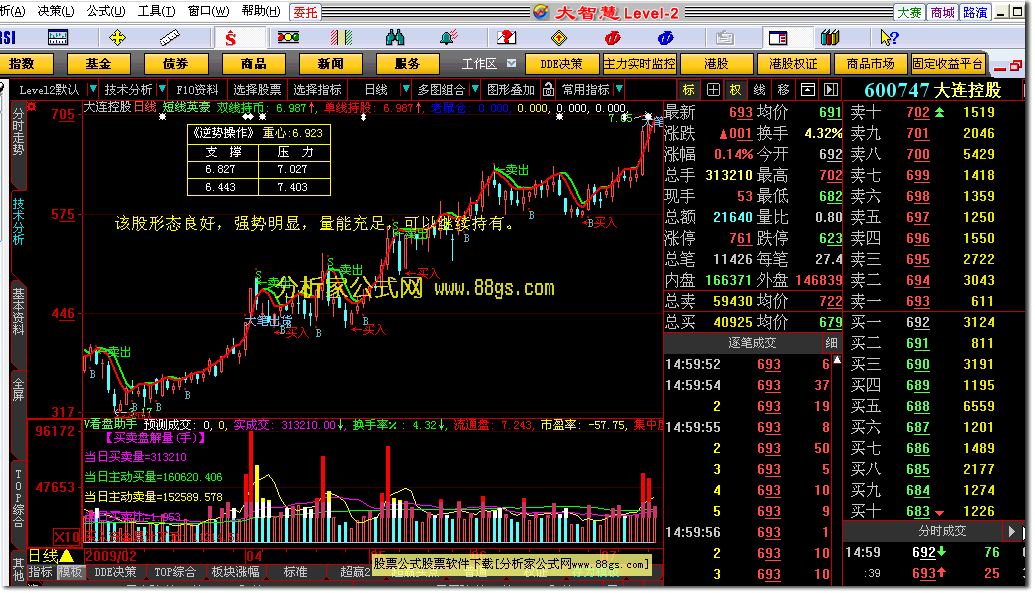
Task: Open the binoculars search tool
Action: [x=395, y=38]
